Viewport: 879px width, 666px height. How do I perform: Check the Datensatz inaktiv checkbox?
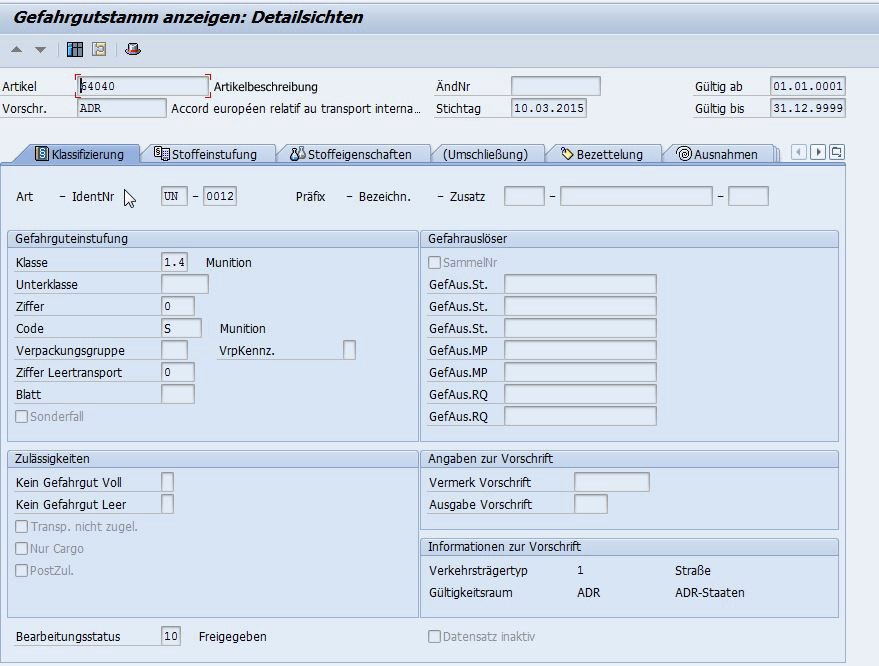434,637
